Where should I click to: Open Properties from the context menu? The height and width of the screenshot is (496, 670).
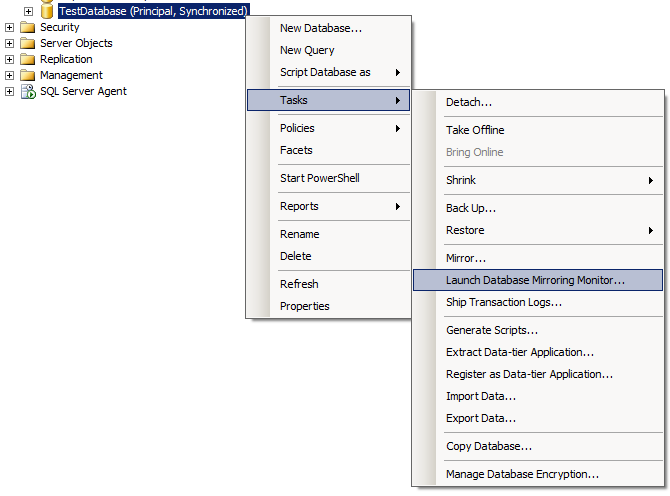[x=304, y=306]
